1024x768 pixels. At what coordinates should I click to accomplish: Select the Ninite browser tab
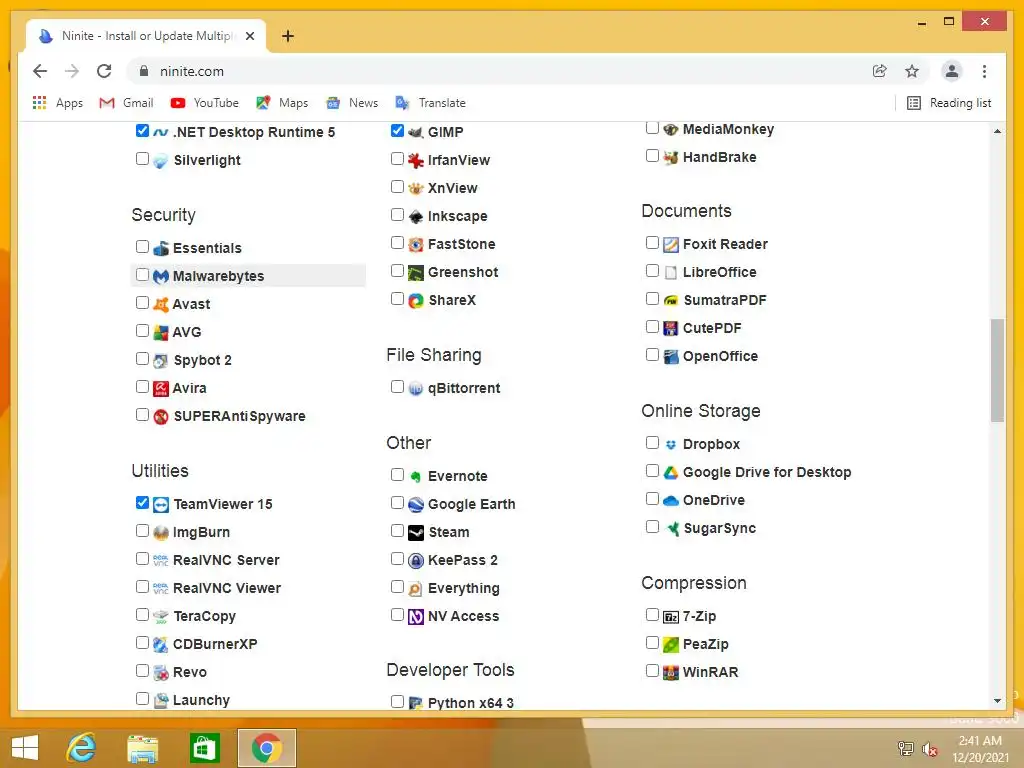[x=146, y=36]
